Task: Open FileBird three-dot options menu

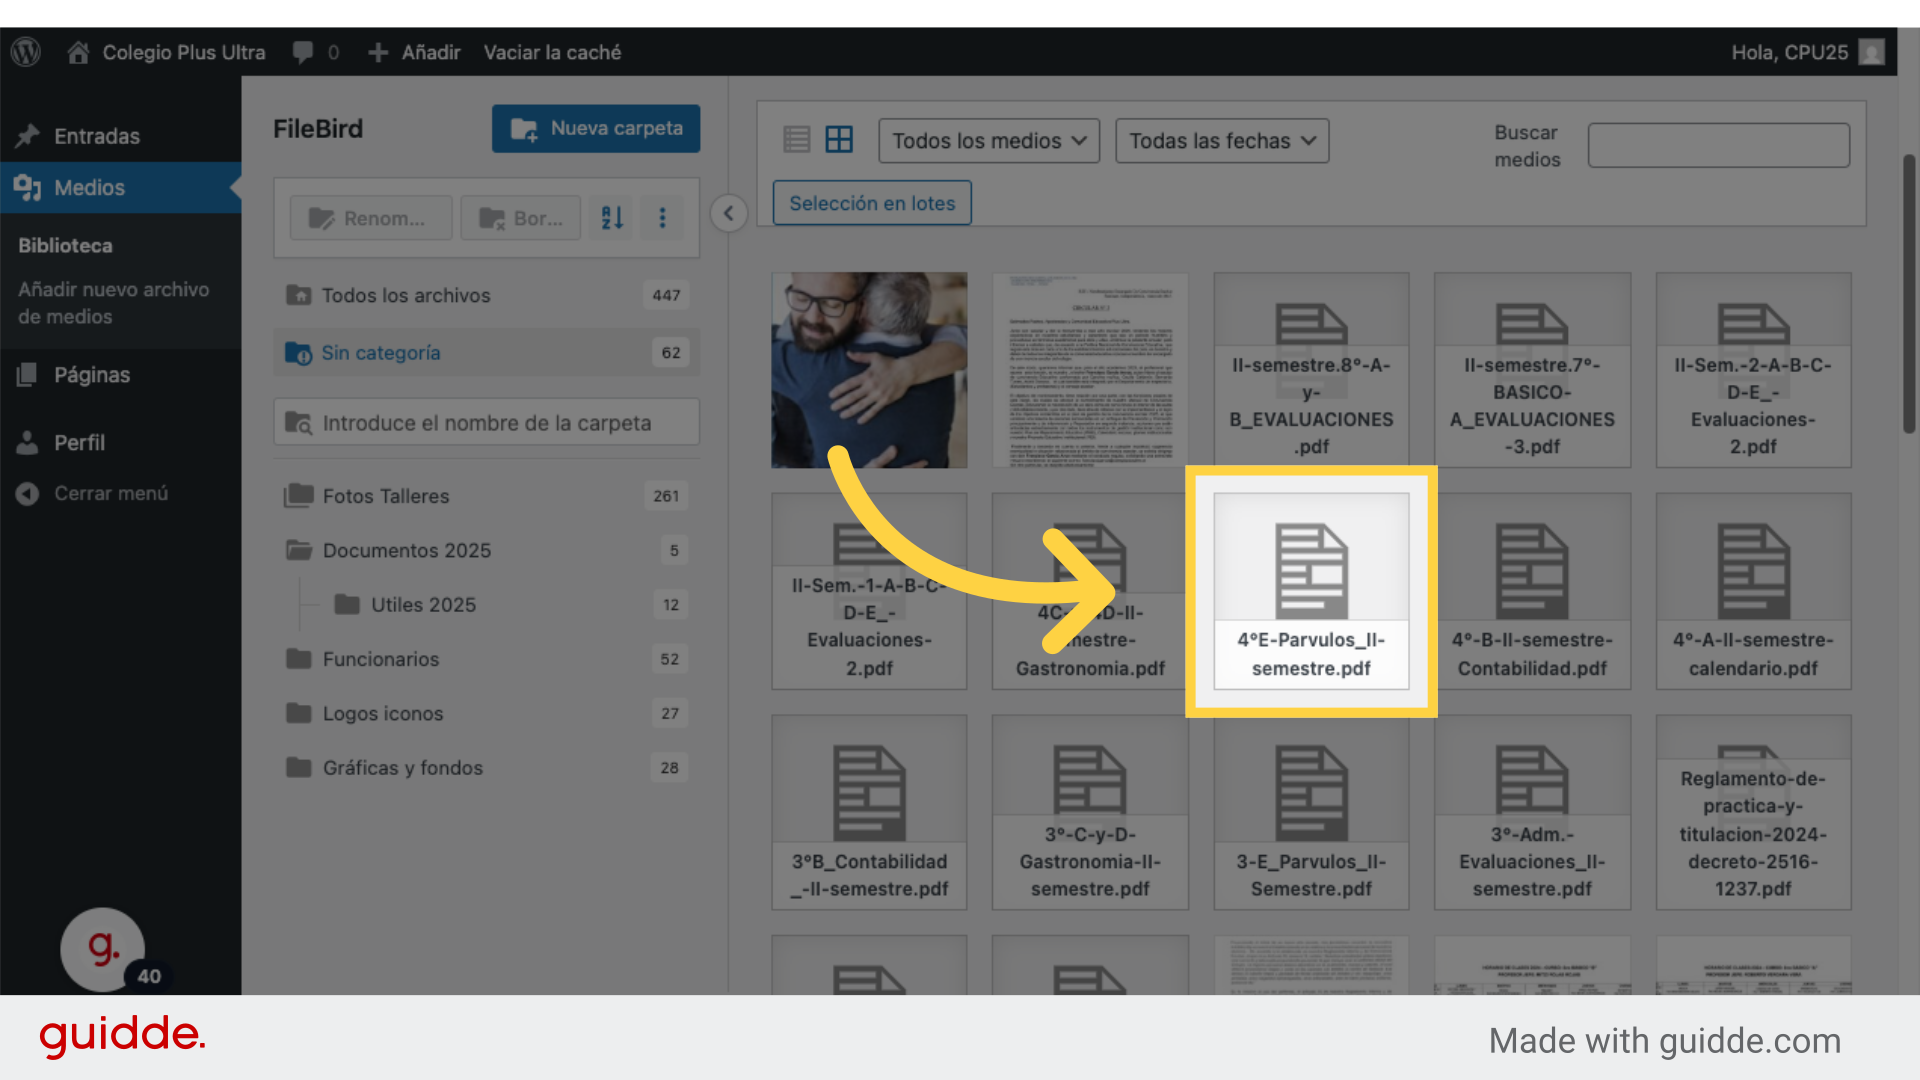Action: (x=662, y=217)
